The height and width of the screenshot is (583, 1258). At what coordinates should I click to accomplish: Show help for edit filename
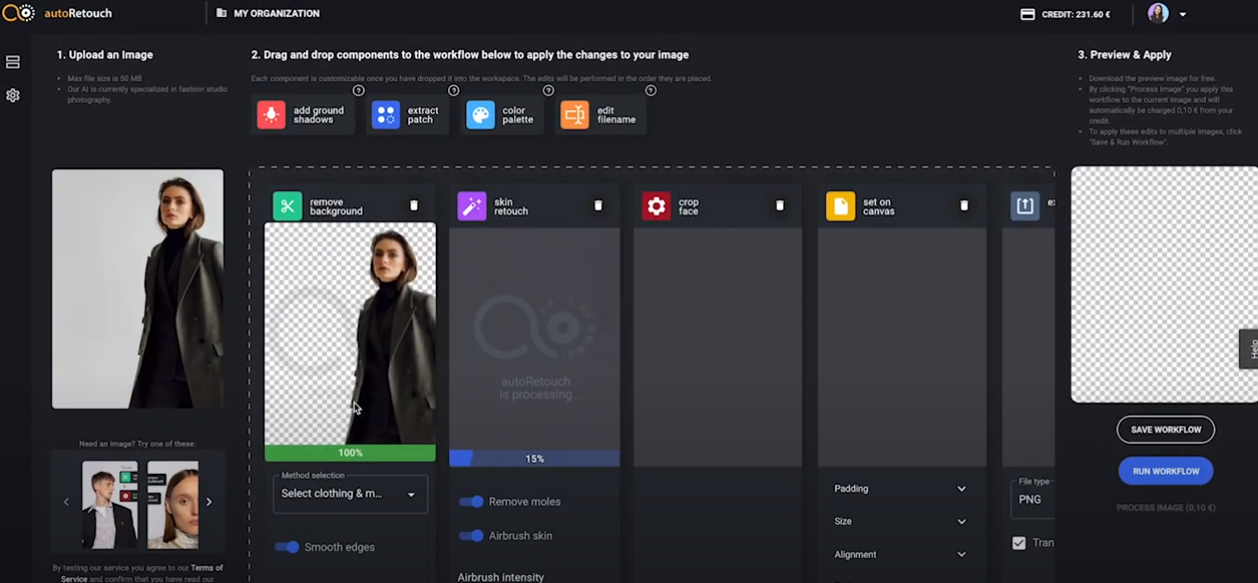coord(651,91)
